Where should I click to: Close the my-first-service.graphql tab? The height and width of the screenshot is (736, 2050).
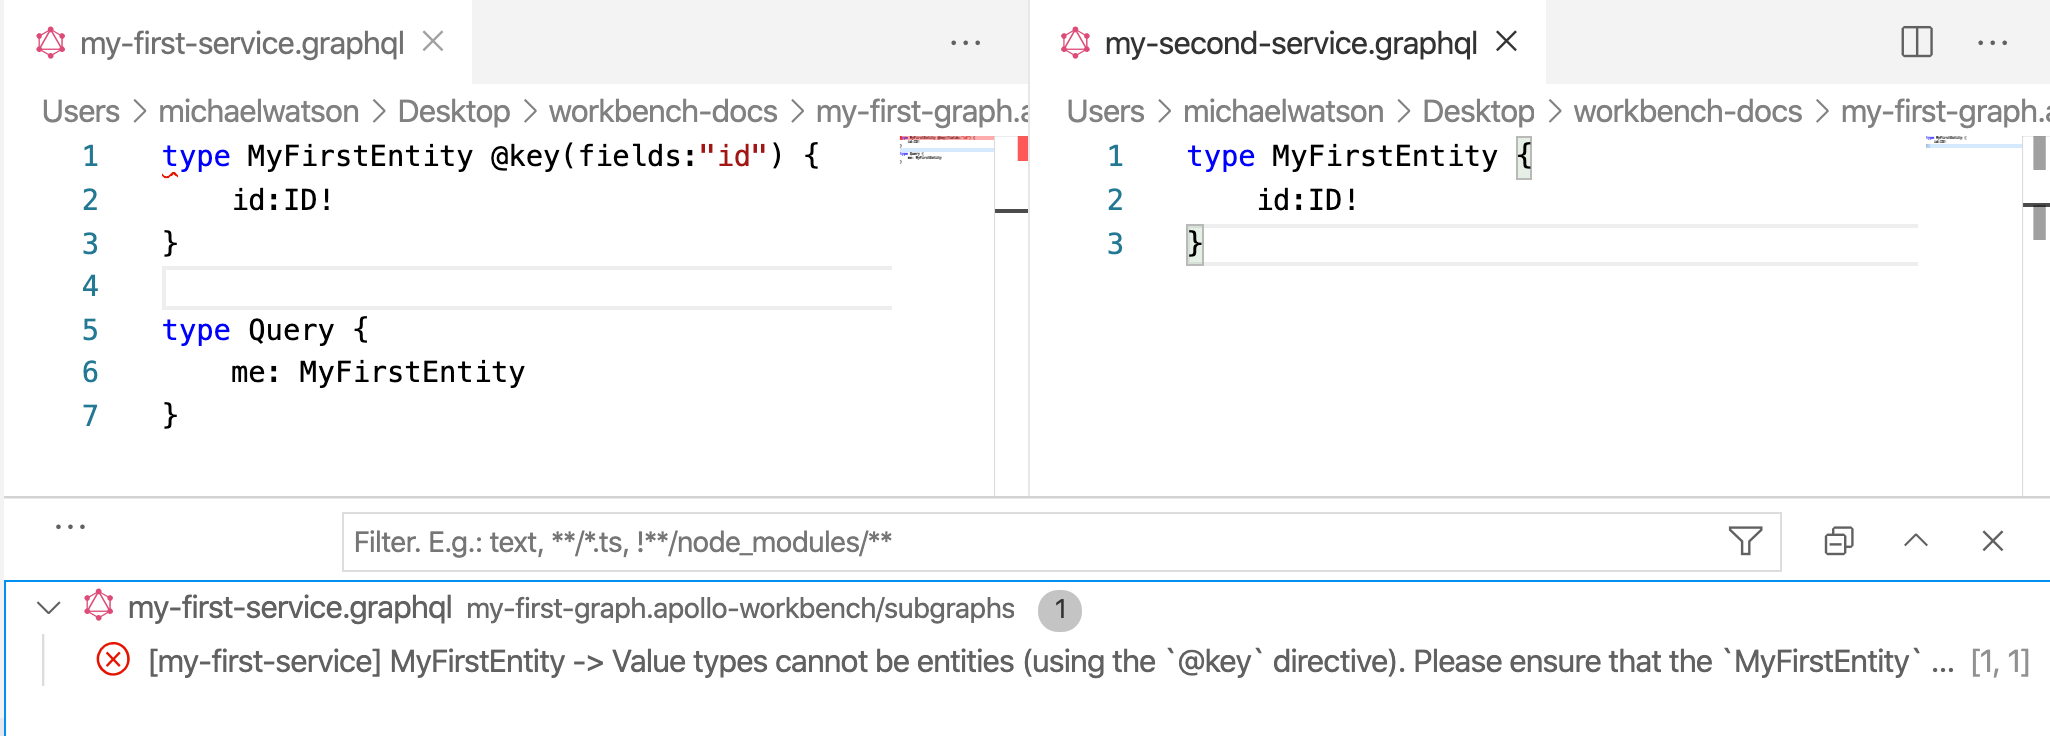click(x=433, y=42)
